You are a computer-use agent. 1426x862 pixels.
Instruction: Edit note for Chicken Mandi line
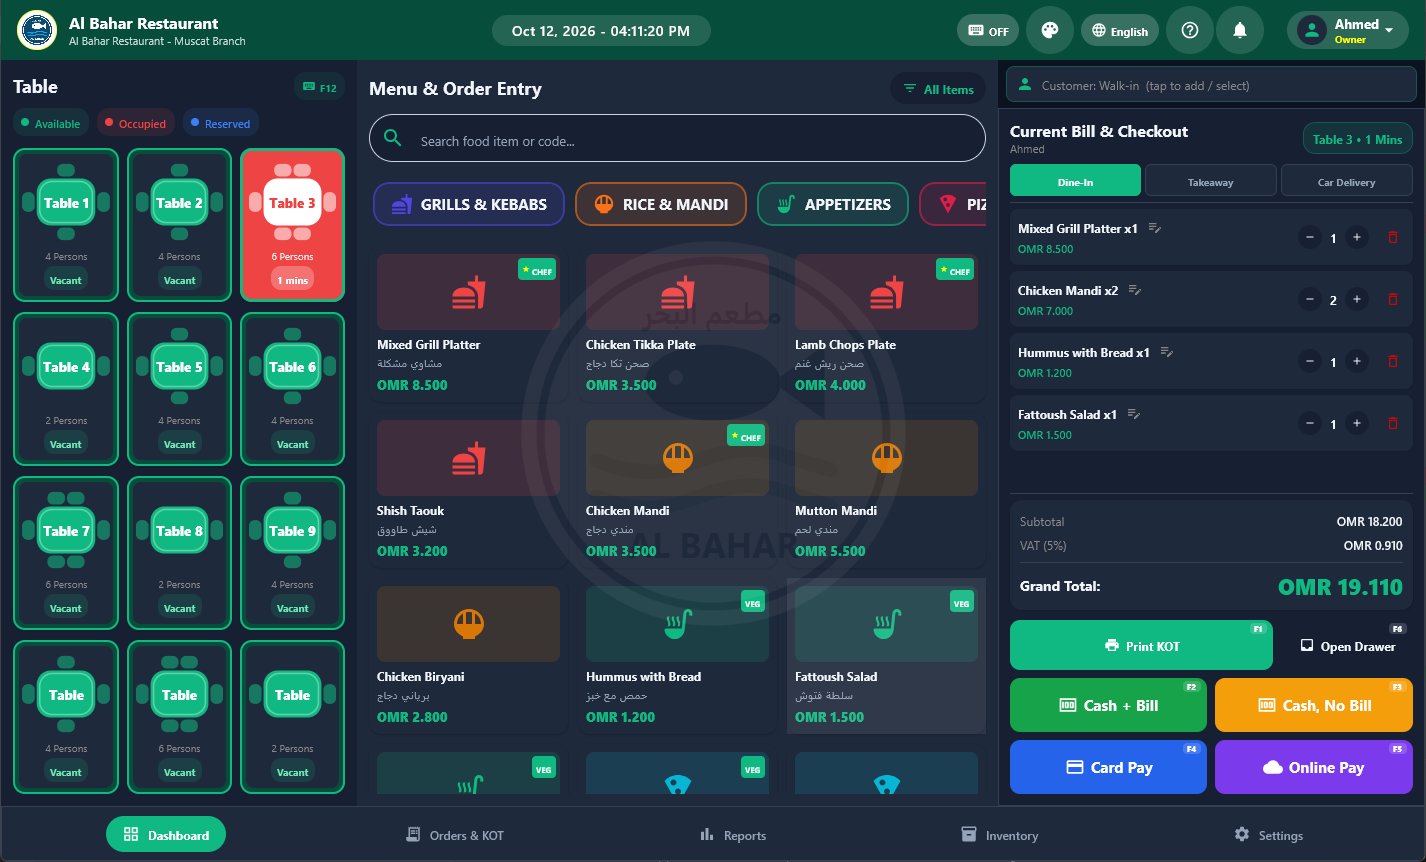(x=1135, y=291)
